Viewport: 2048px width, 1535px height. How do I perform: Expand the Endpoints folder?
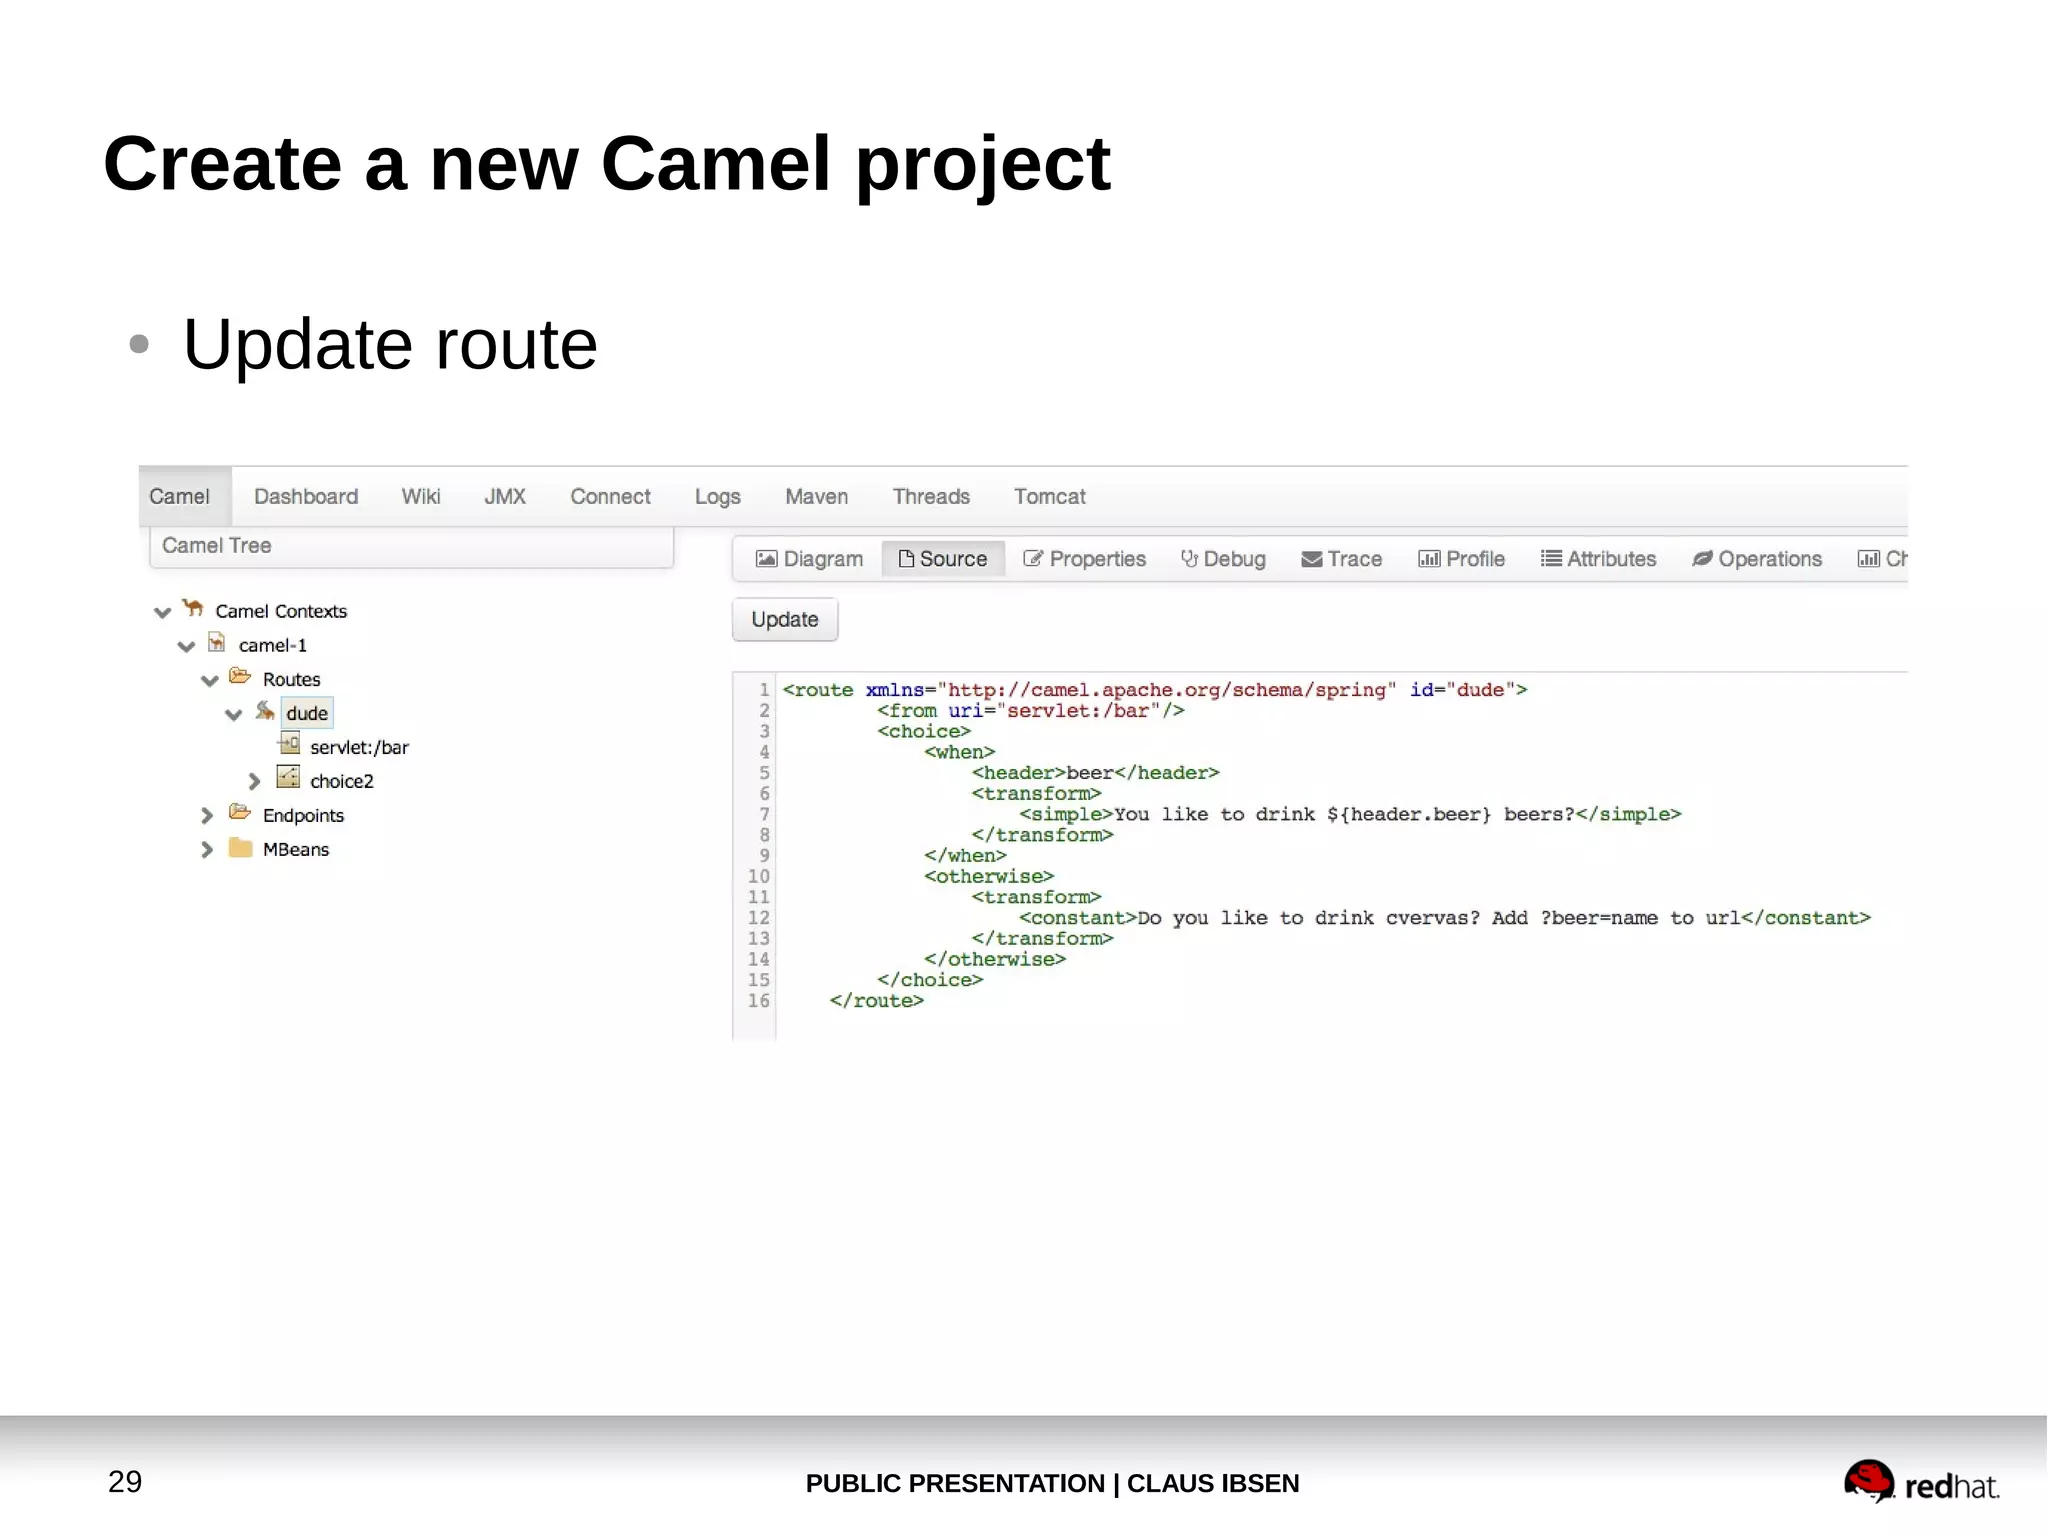tap(207, 815)
